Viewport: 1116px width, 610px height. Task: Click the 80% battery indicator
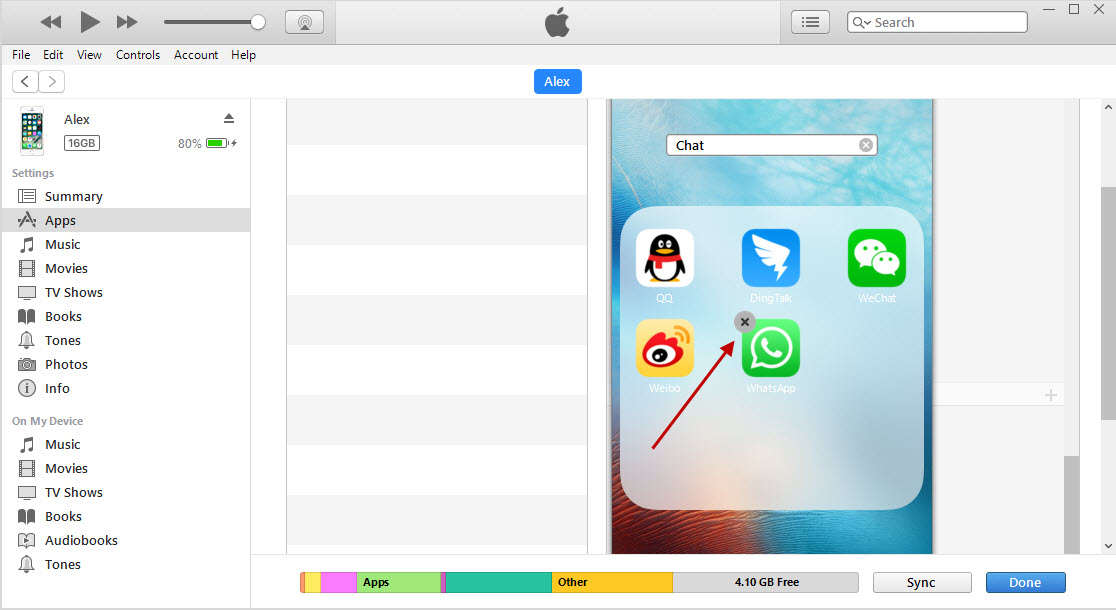(x=207, y=143)
